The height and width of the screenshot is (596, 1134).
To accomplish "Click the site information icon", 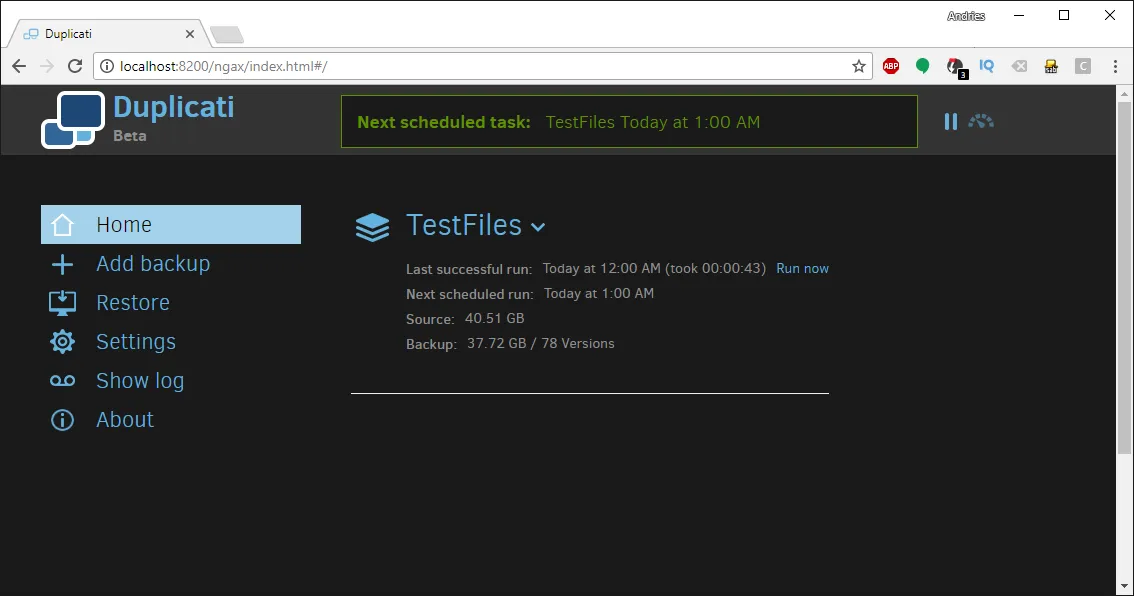I will [107, 67].
